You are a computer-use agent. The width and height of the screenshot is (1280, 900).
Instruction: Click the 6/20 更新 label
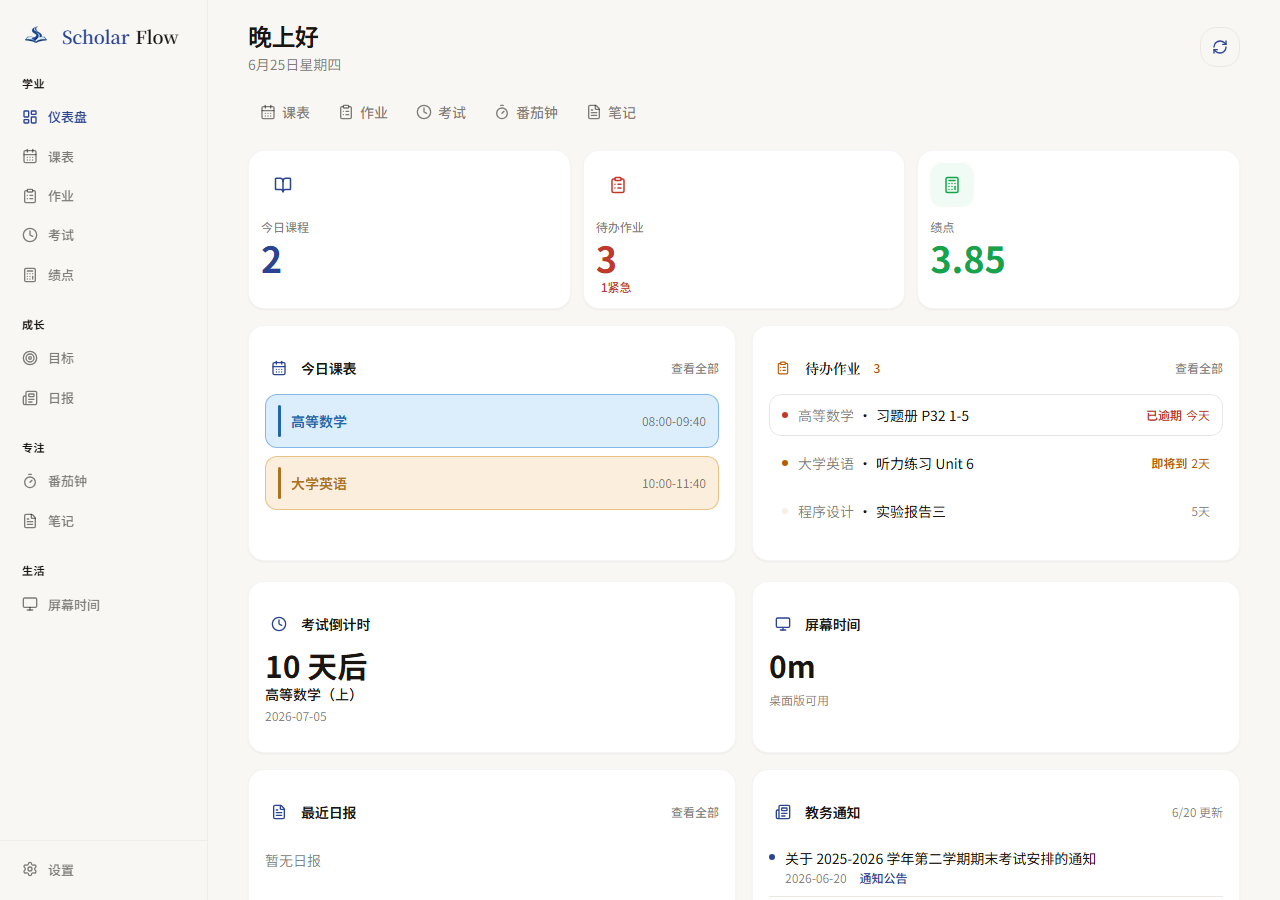pyautogui.click(x=1197, y=813)
